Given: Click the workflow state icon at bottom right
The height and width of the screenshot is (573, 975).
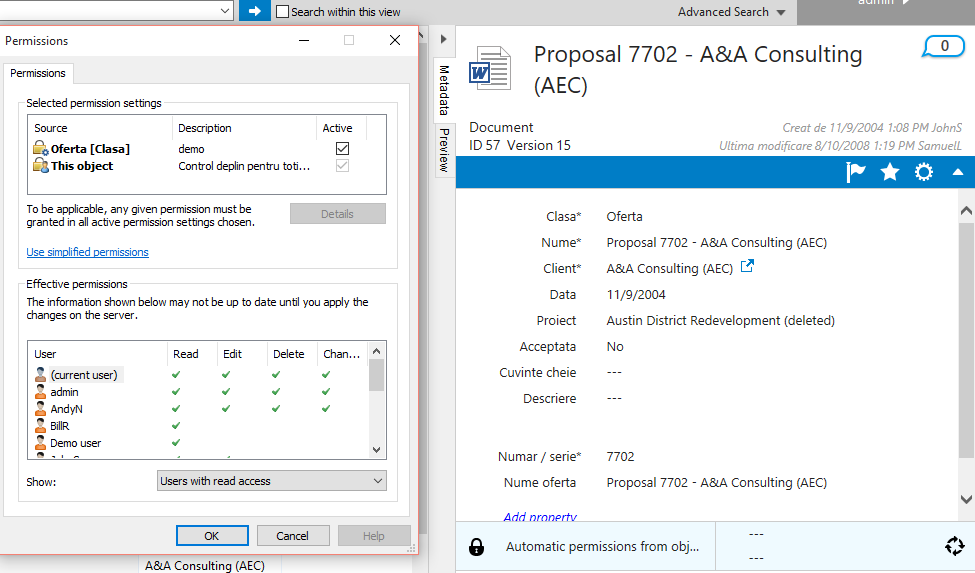Looking at the screenshot, I should (954, 546).
